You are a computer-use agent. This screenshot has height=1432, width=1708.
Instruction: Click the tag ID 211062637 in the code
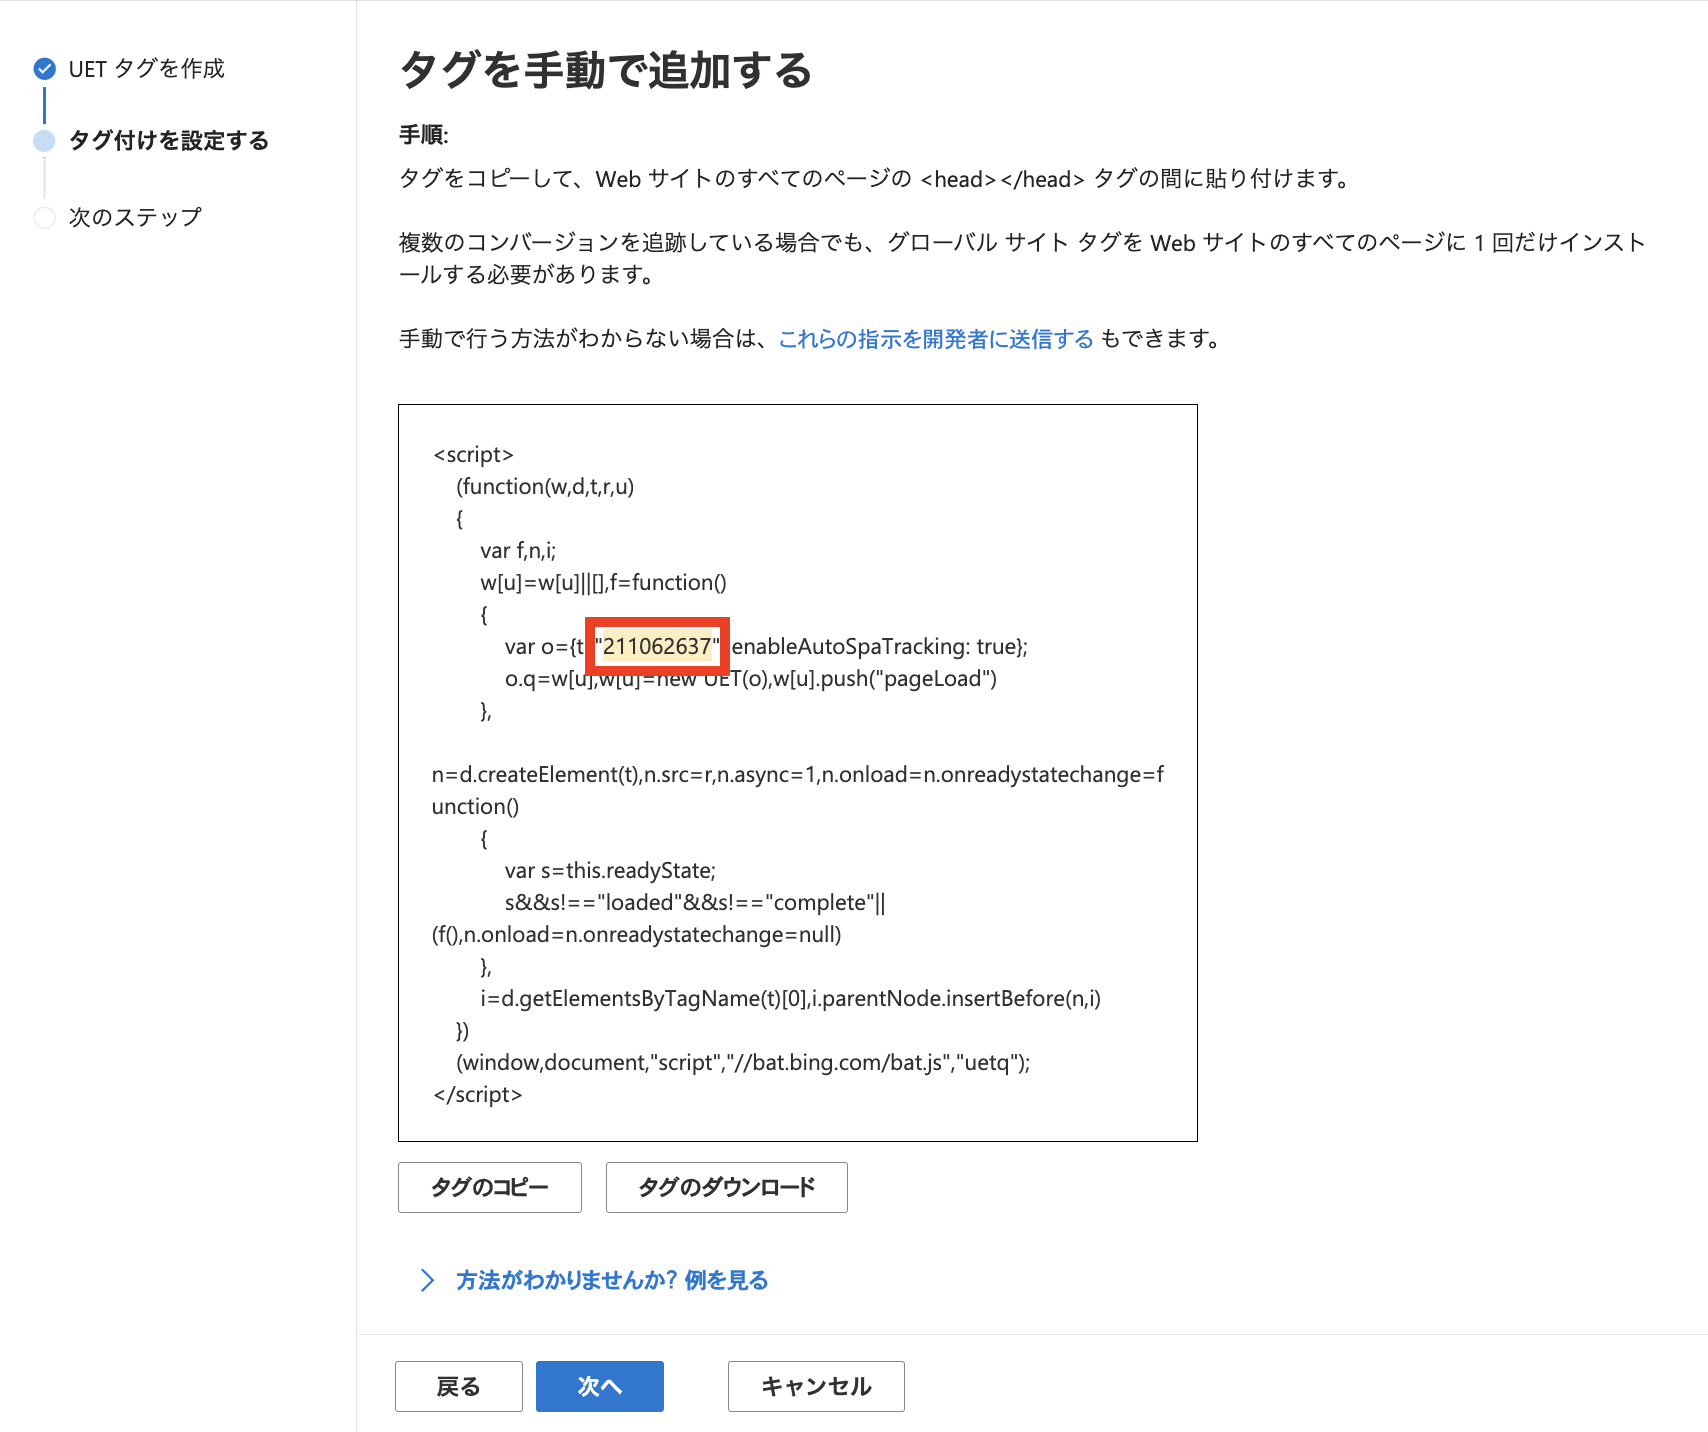pos(657,647)
